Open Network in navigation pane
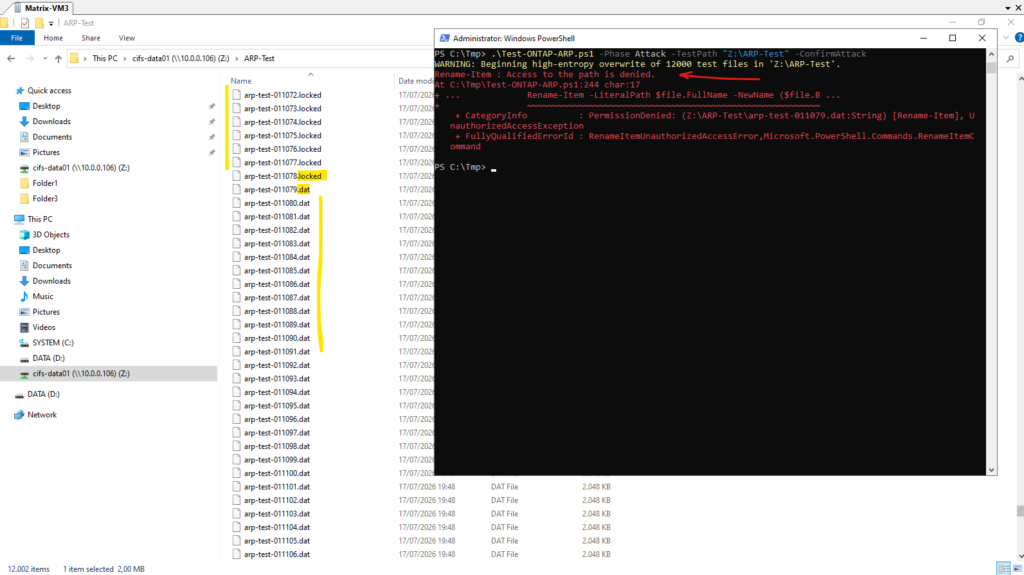Screen dimensions: 1024x575 coord(42,415)
